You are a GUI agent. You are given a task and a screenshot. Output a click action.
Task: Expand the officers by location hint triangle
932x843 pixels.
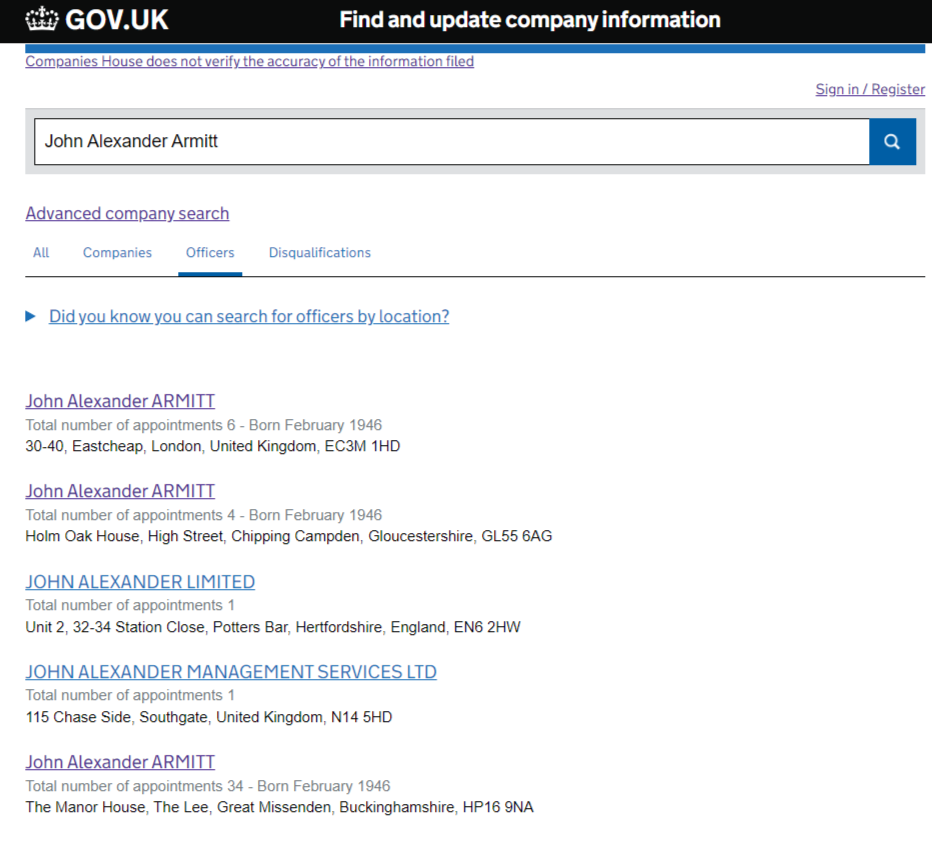tap(30, 316)
